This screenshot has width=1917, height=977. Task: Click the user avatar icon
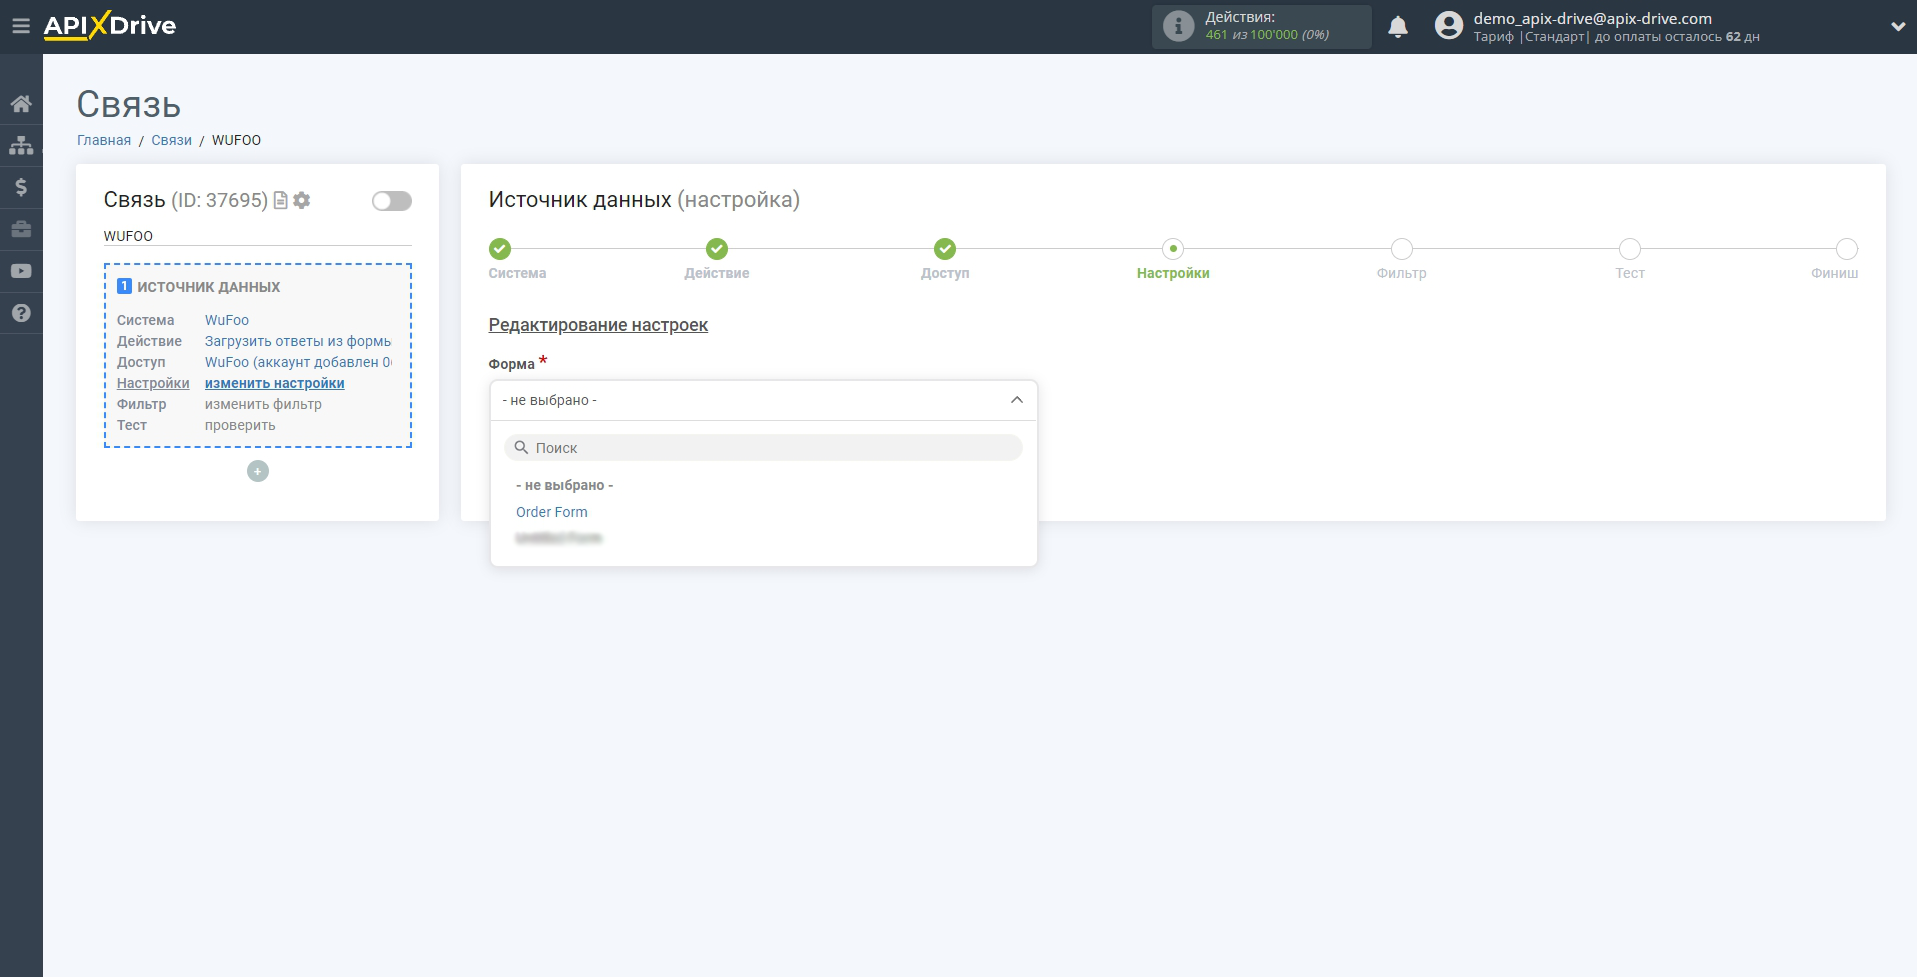coord(1448,26)
